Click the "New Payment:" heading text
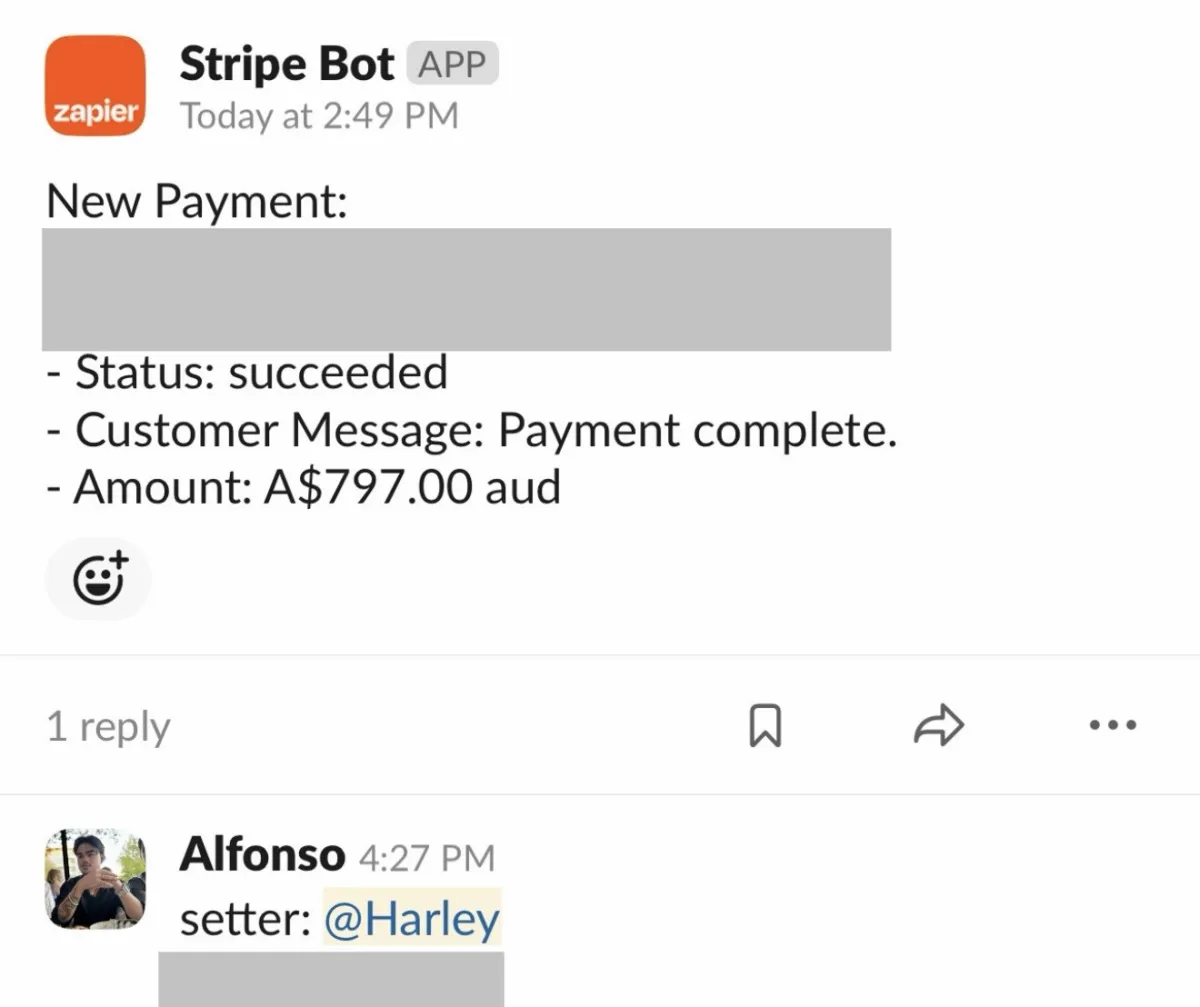This screenshot has width=1200, height=1007. 197,201
